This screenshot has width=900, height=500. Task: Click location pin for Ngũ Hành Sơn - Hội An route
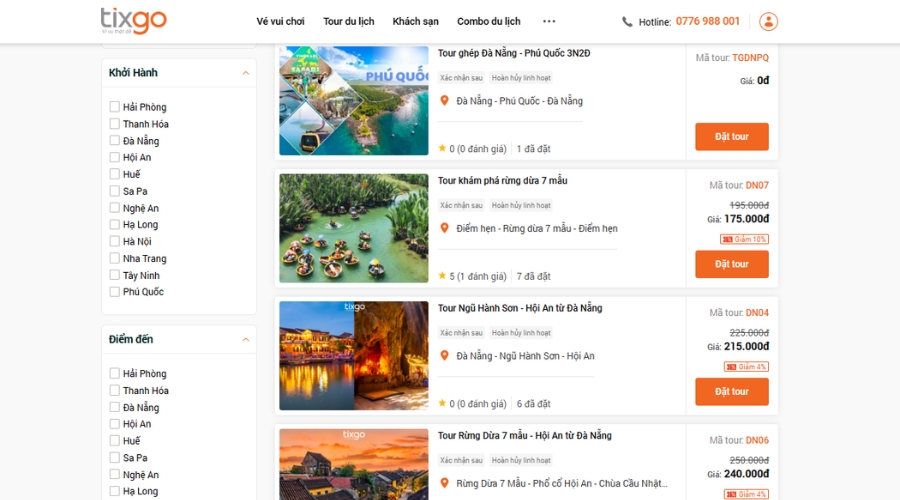[x=444, y=355]
